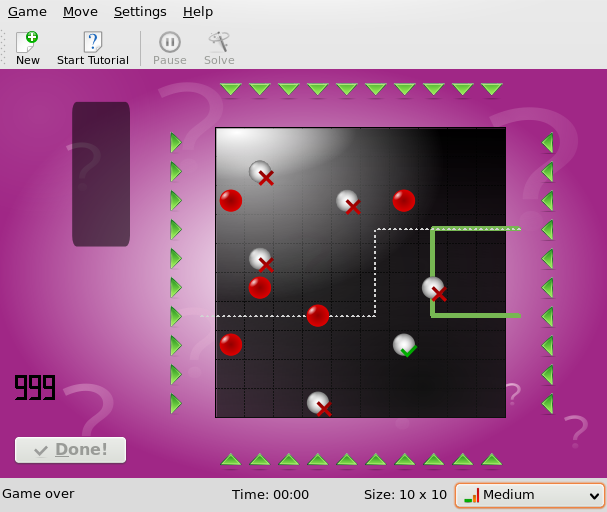Click the red ball in row three, seventh column

[404, 201]
